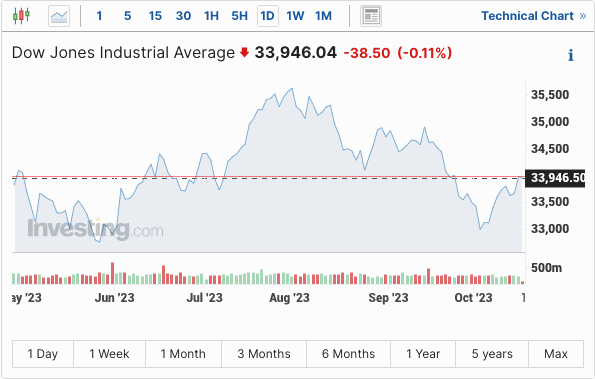Show the 6 Months range
Image resolution: width=595 pixels, height=379 pixels.
(348, 354)
